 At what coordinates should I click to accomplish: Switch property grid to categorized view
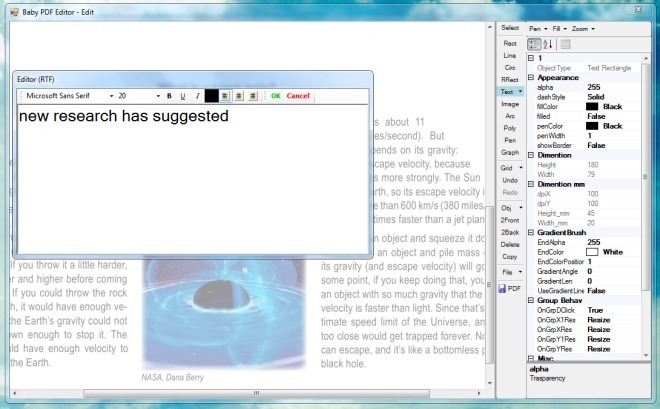tap(534, 44)
